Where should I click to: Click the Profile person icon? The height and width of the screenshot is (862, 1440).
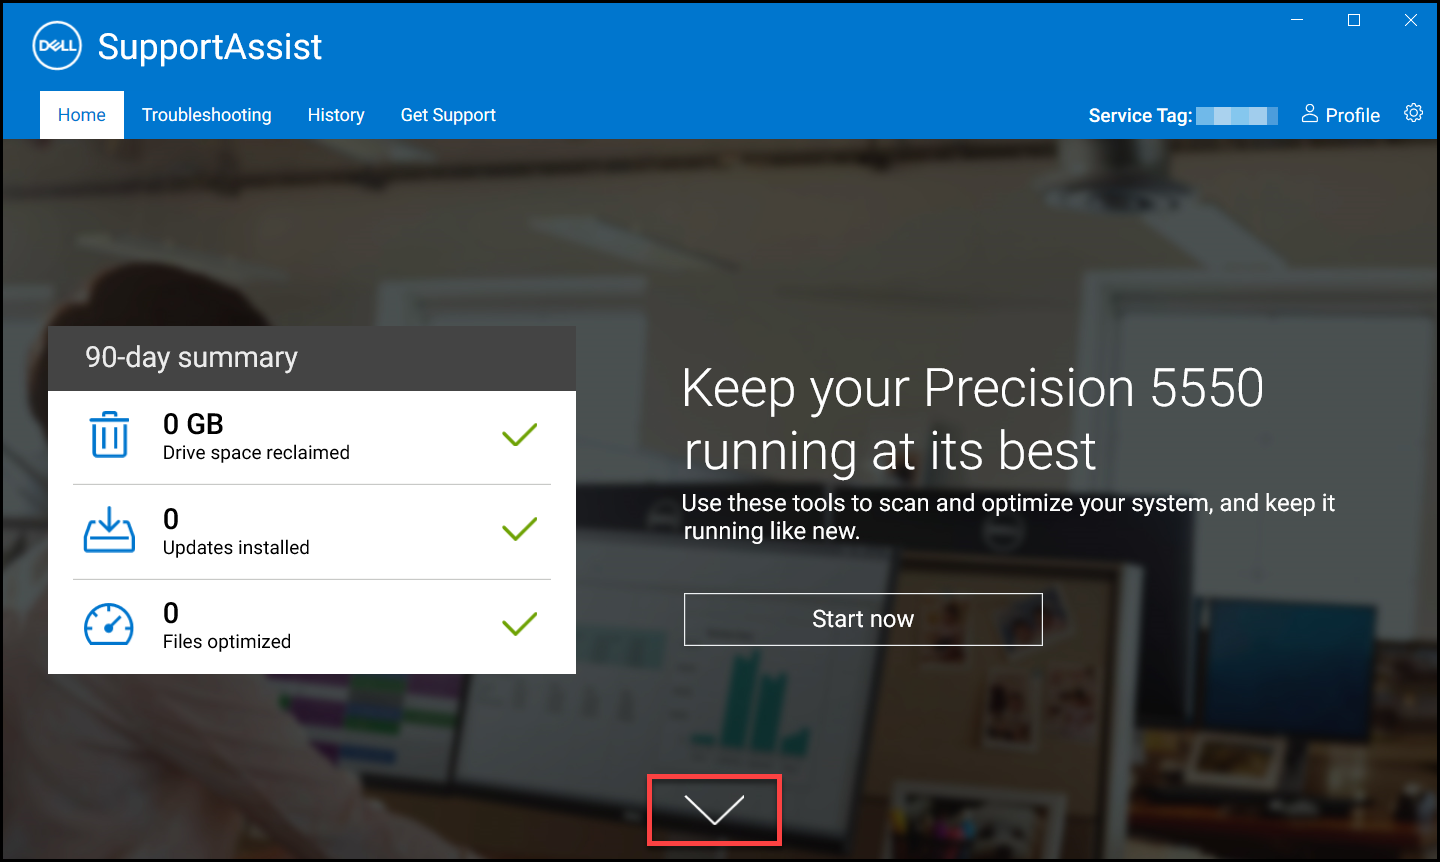point(1310,114)
